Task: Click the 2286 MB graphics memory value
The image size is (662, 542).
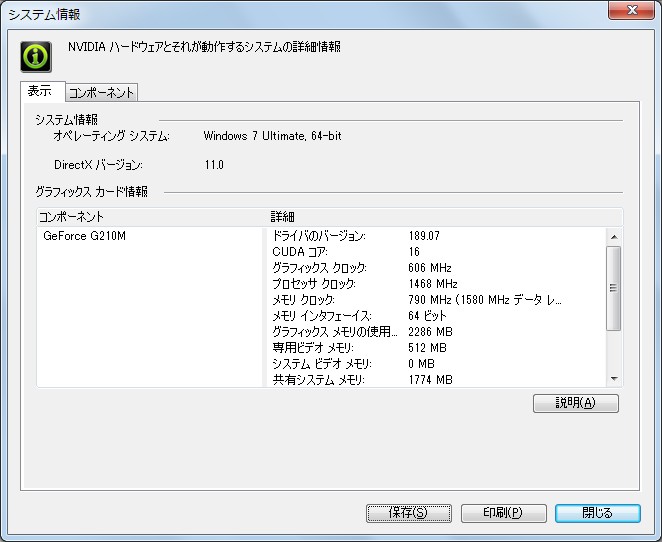Action: (x=430, y=332)
